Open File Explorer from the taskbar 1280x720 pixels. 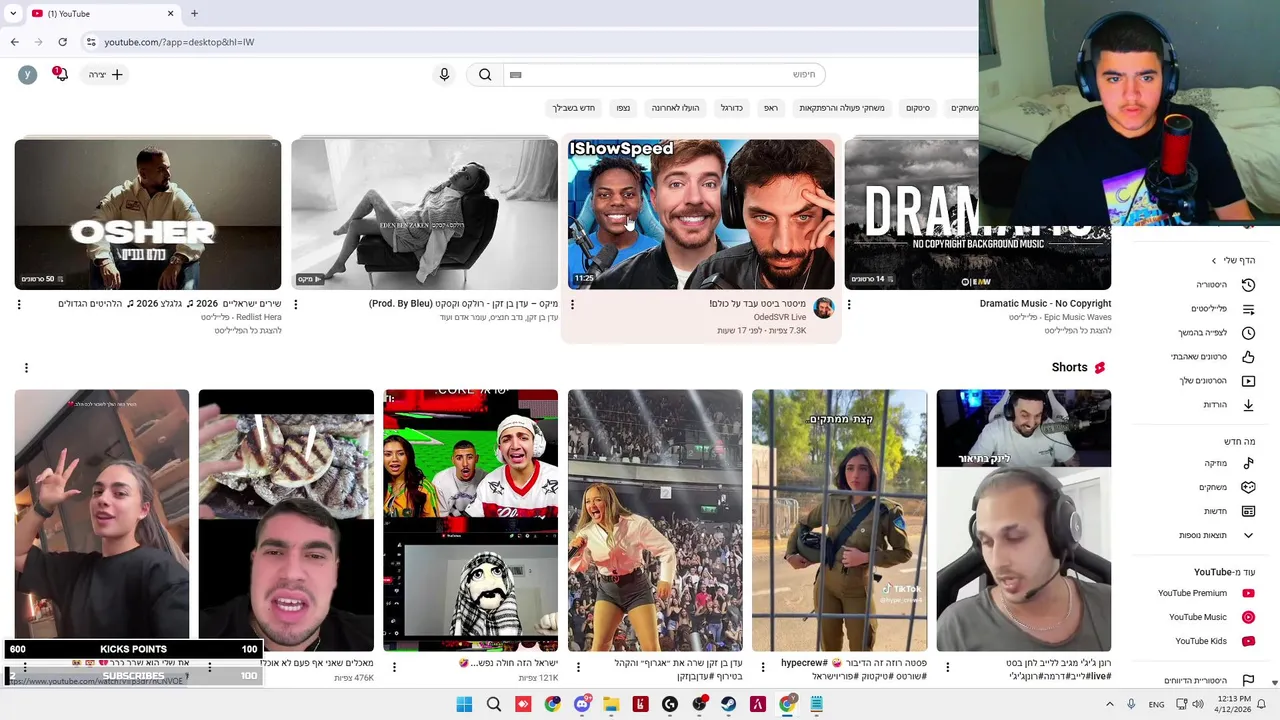[x=611, y=704]
